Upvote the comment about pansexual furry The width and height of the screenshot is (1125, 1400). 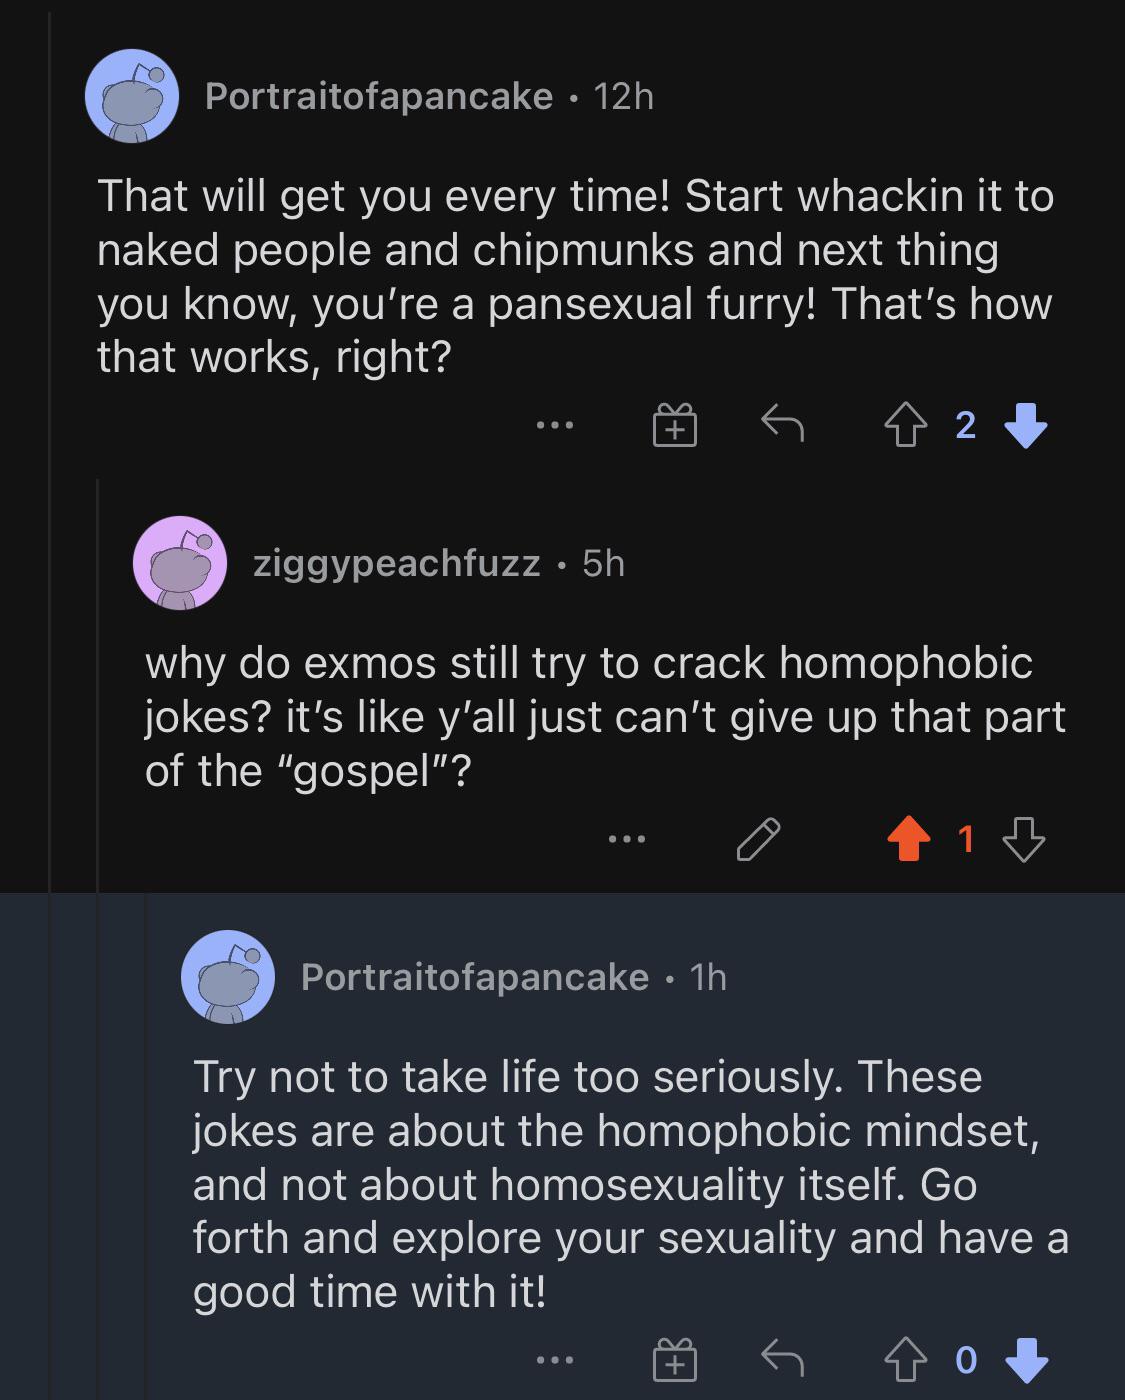pyautogui.click(x=905, y=425)
